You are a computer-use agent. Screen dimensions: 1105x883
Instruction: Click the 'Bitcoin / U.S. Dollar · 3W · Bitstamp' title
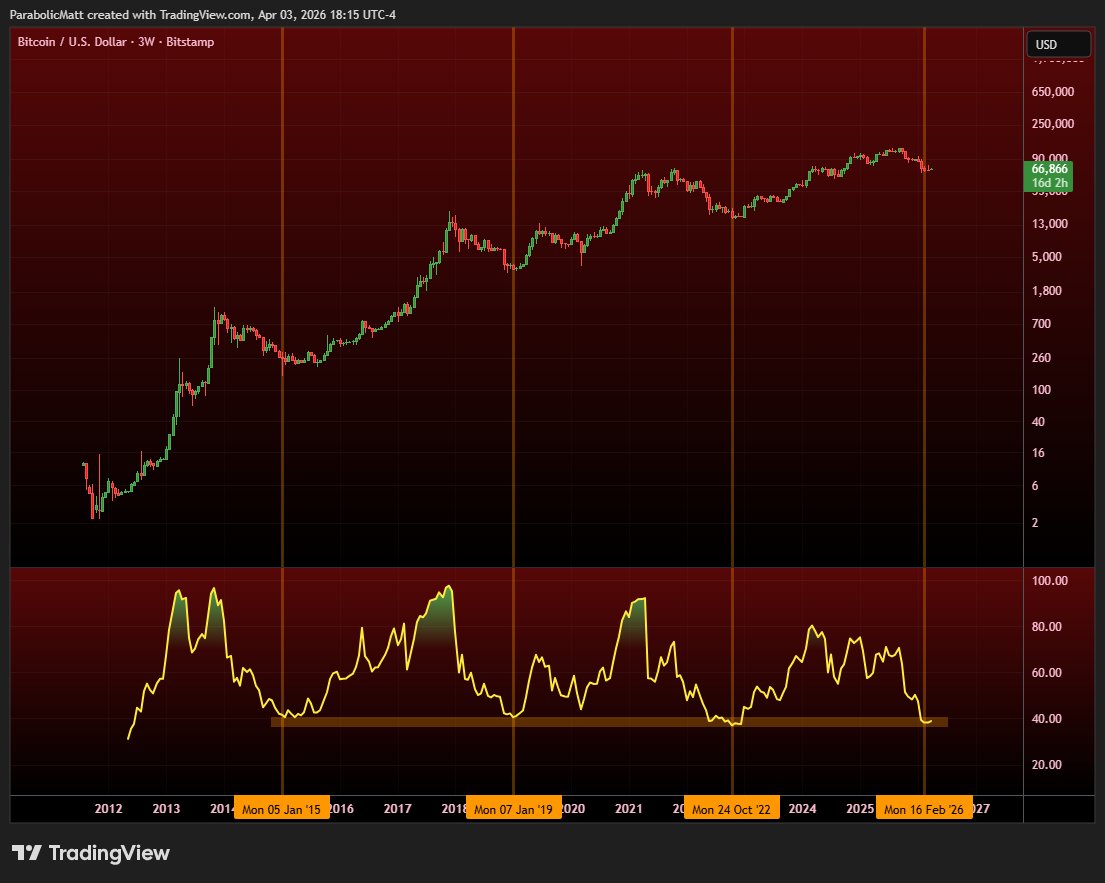click(116, 42)
